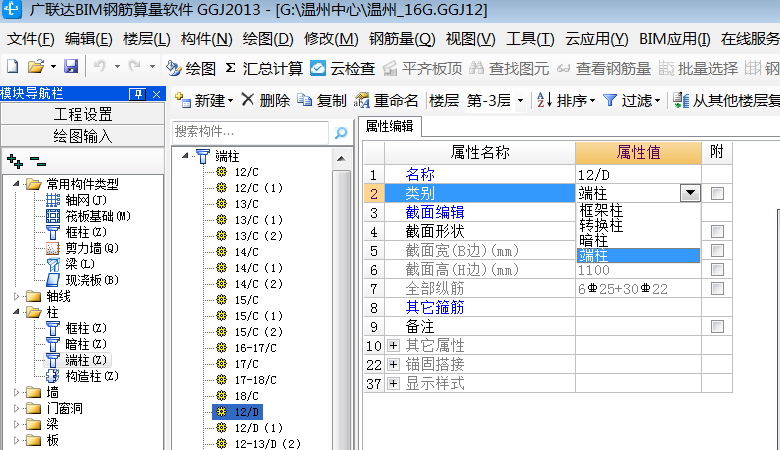Viewport: 780px width, 450px height.
Task: Open the 文件(F) menu
Action: coord(31,39)
